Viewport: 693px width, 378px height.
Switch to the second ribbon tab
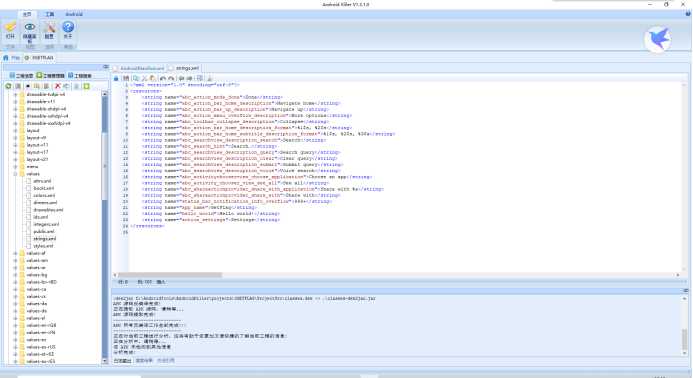[x=50, y=14]
